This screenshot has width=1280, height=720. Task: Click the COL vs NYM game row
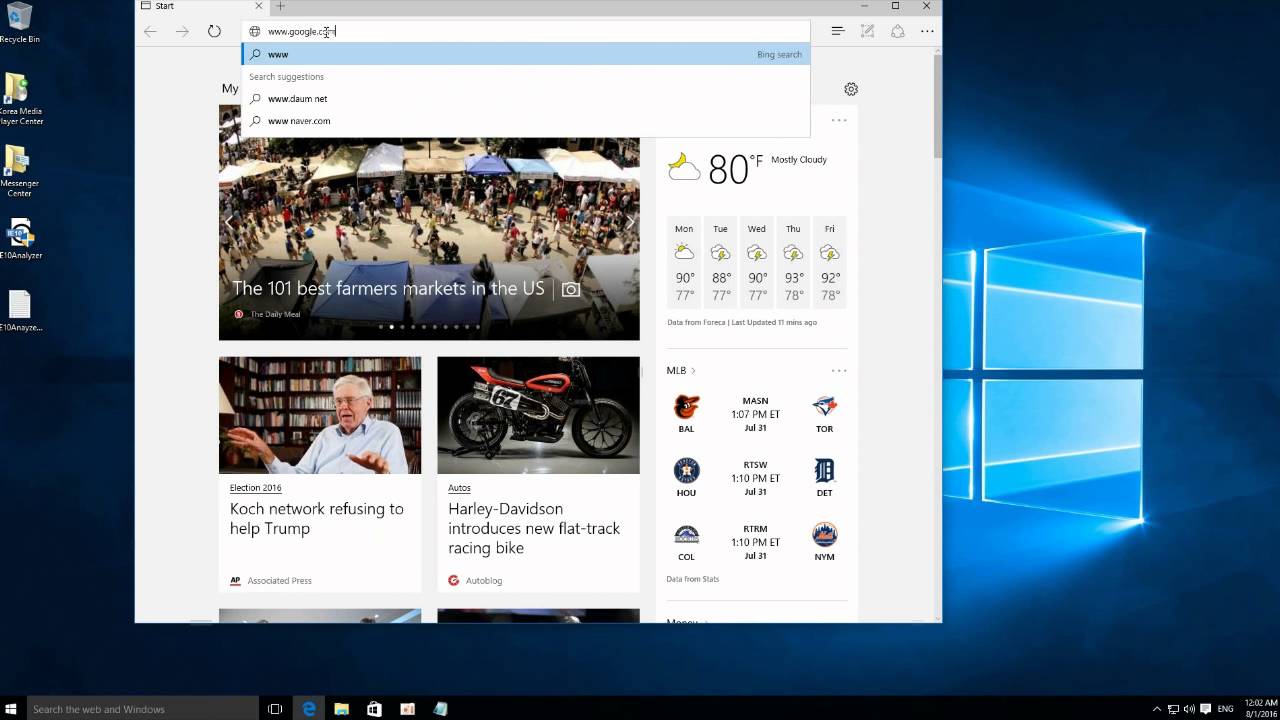tap(756, 542)
